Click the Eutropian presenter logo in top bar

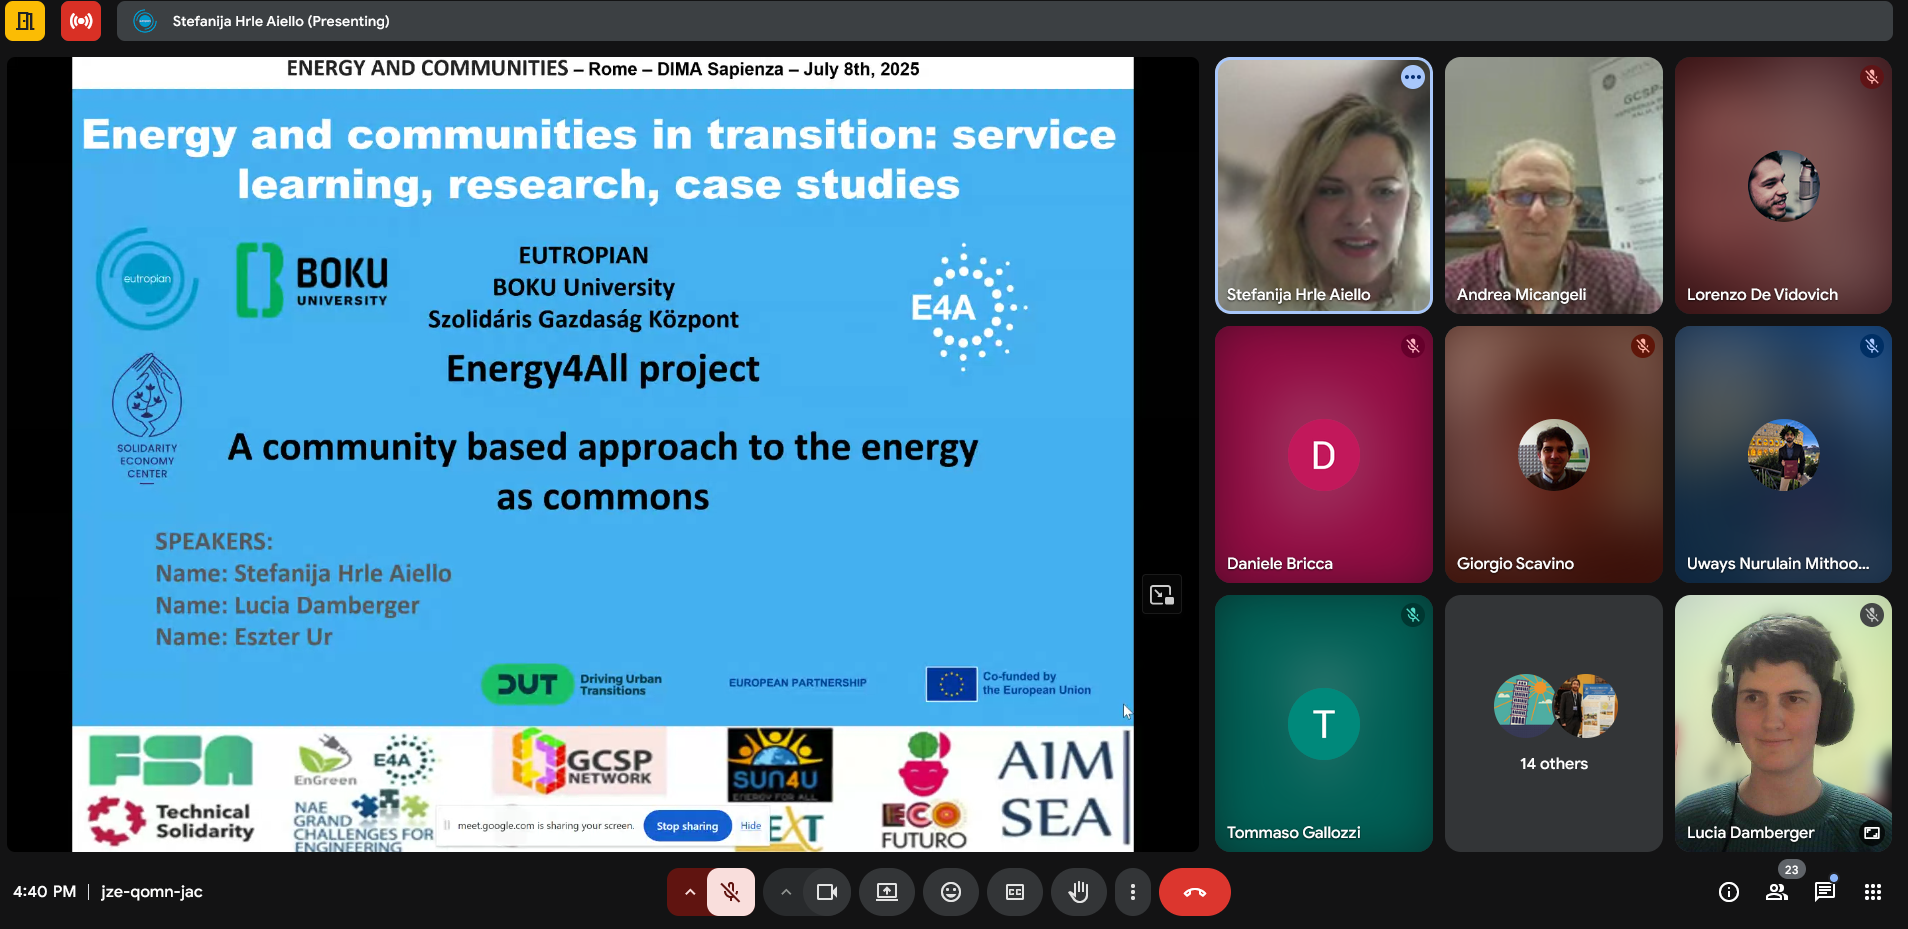(x=145, y=21)
